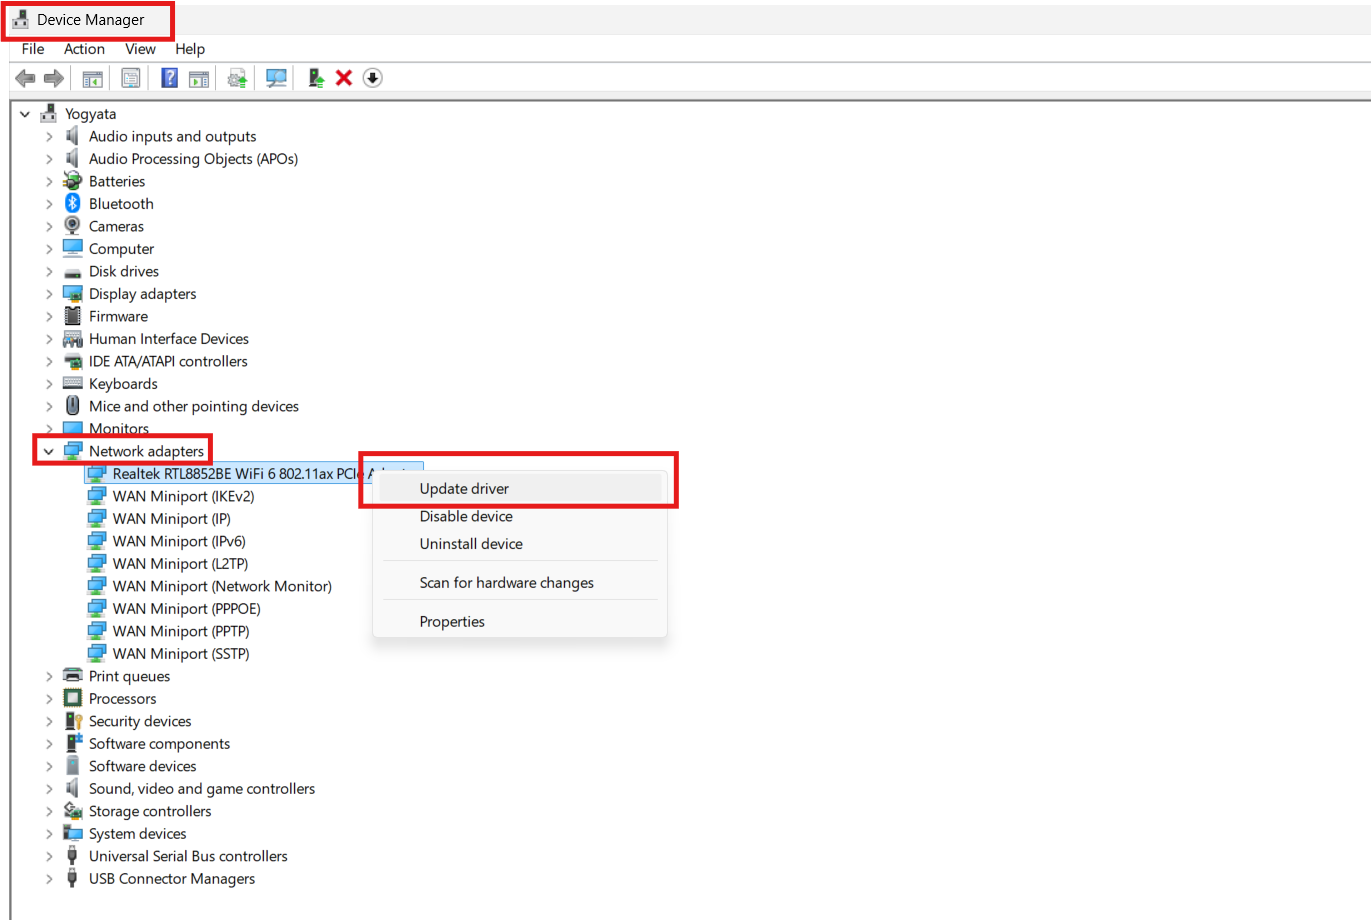Click the Uninstall device red X icon
1371x920 pixels.
coord(343,77)
